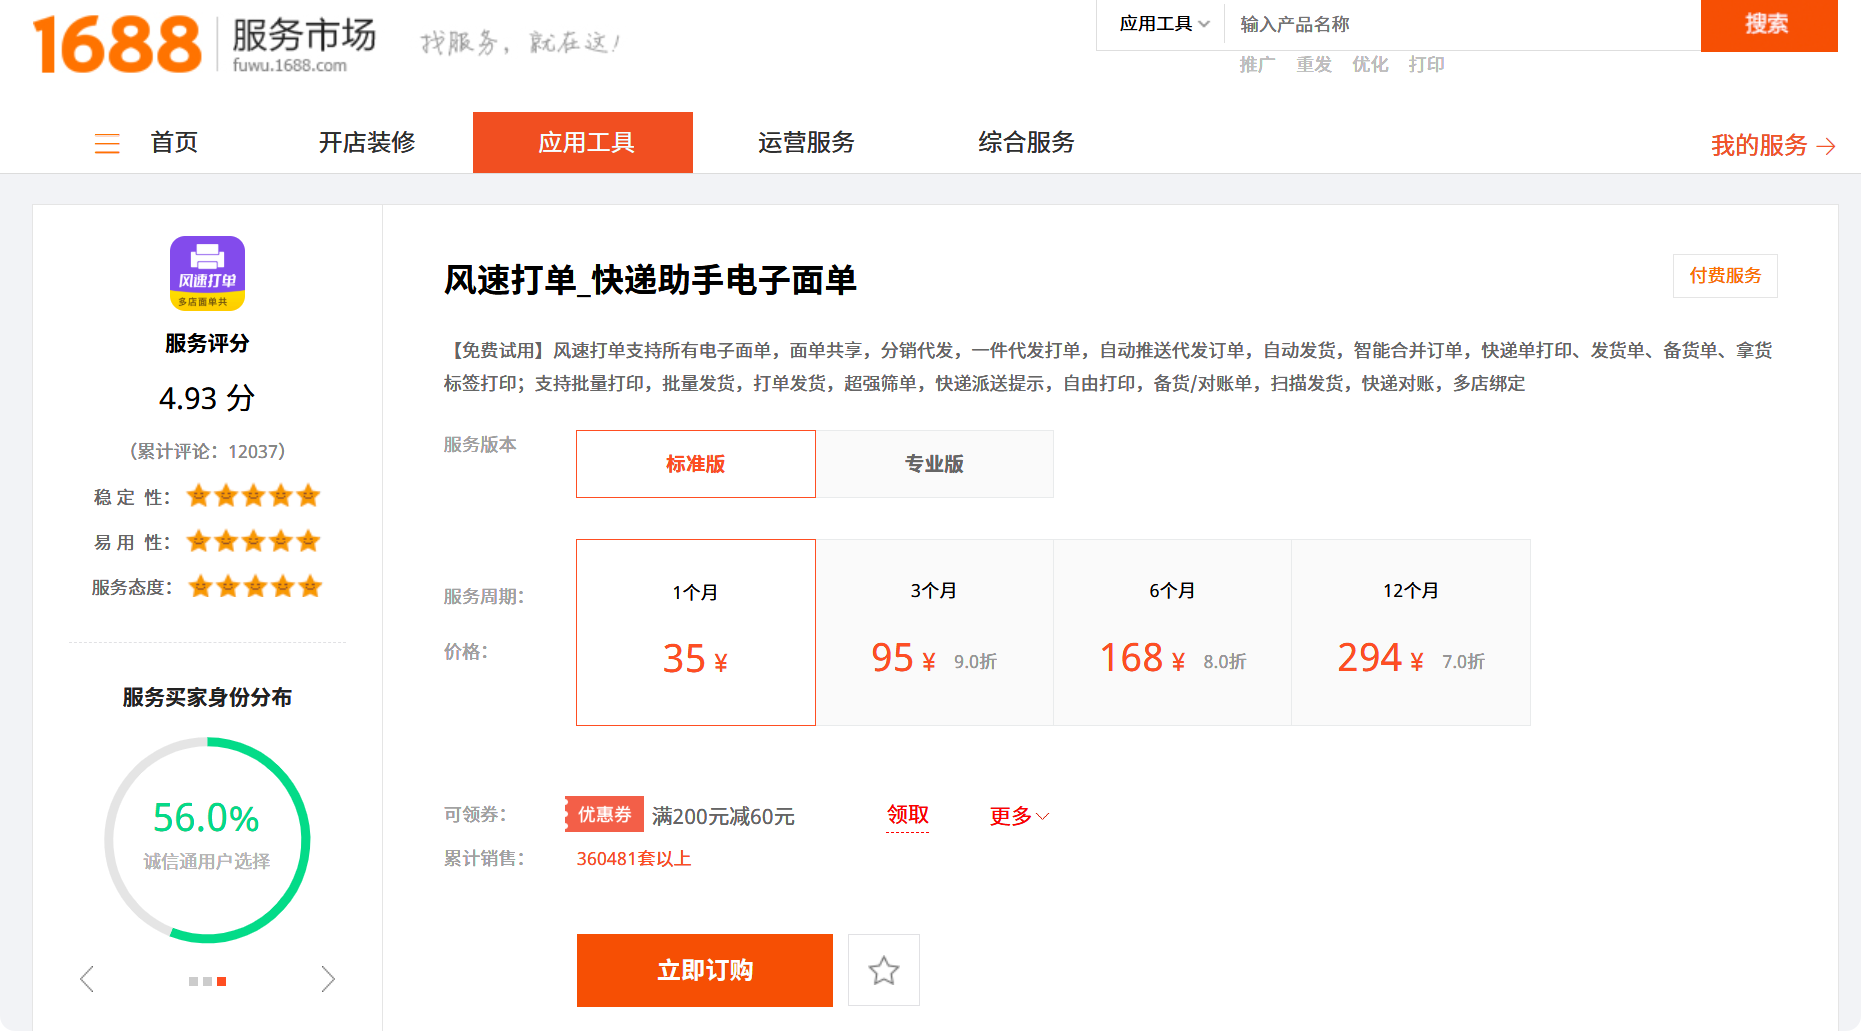Open the 综合服务 navigation tab

pos(1026,142)
